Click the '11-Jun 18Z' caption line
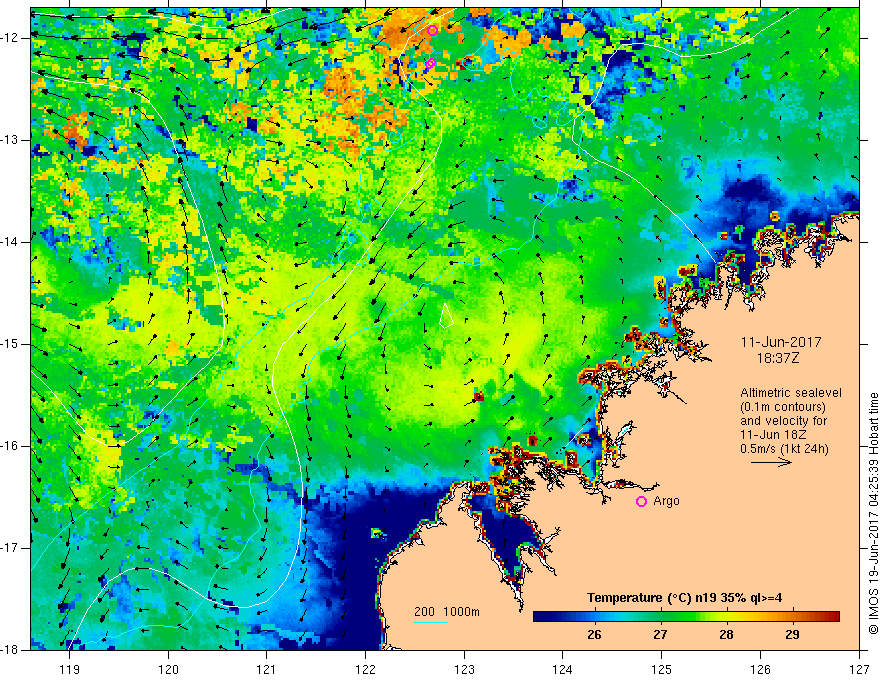 pyautogui.click(x=776, y=435)
